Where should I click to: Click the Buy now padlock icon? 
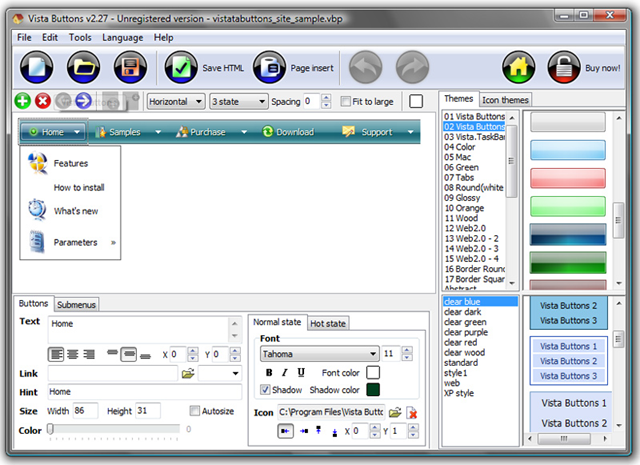(x=564, y=68)
